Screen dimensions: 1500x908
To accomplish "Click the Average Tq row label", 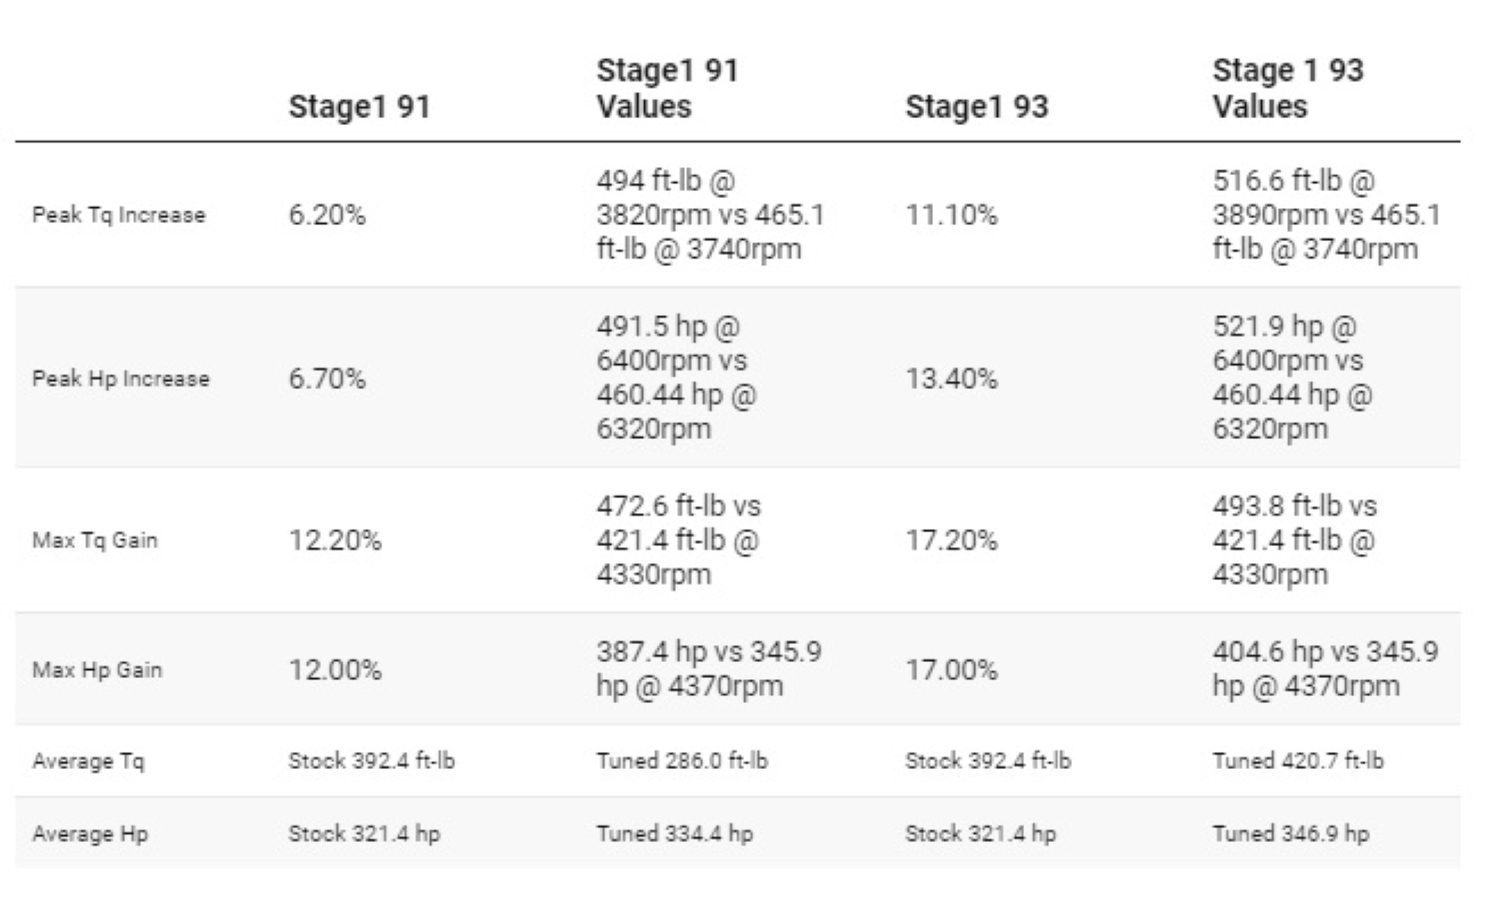I will coord(87,761).
